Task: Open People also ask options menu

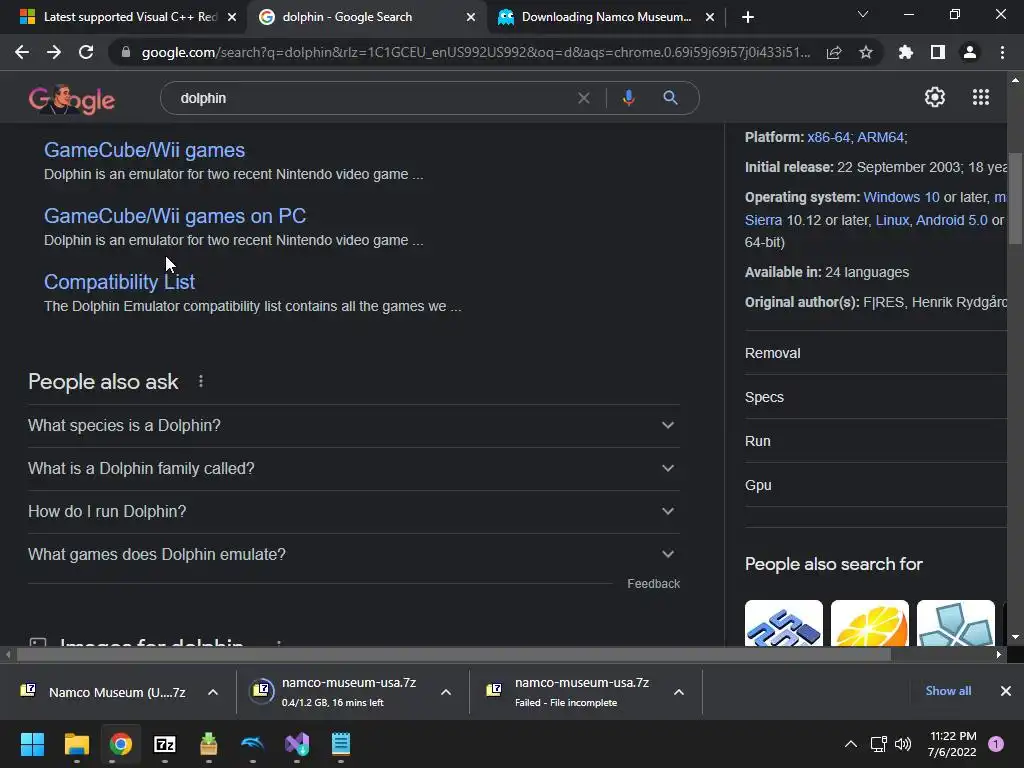Action: coord(200,381)
